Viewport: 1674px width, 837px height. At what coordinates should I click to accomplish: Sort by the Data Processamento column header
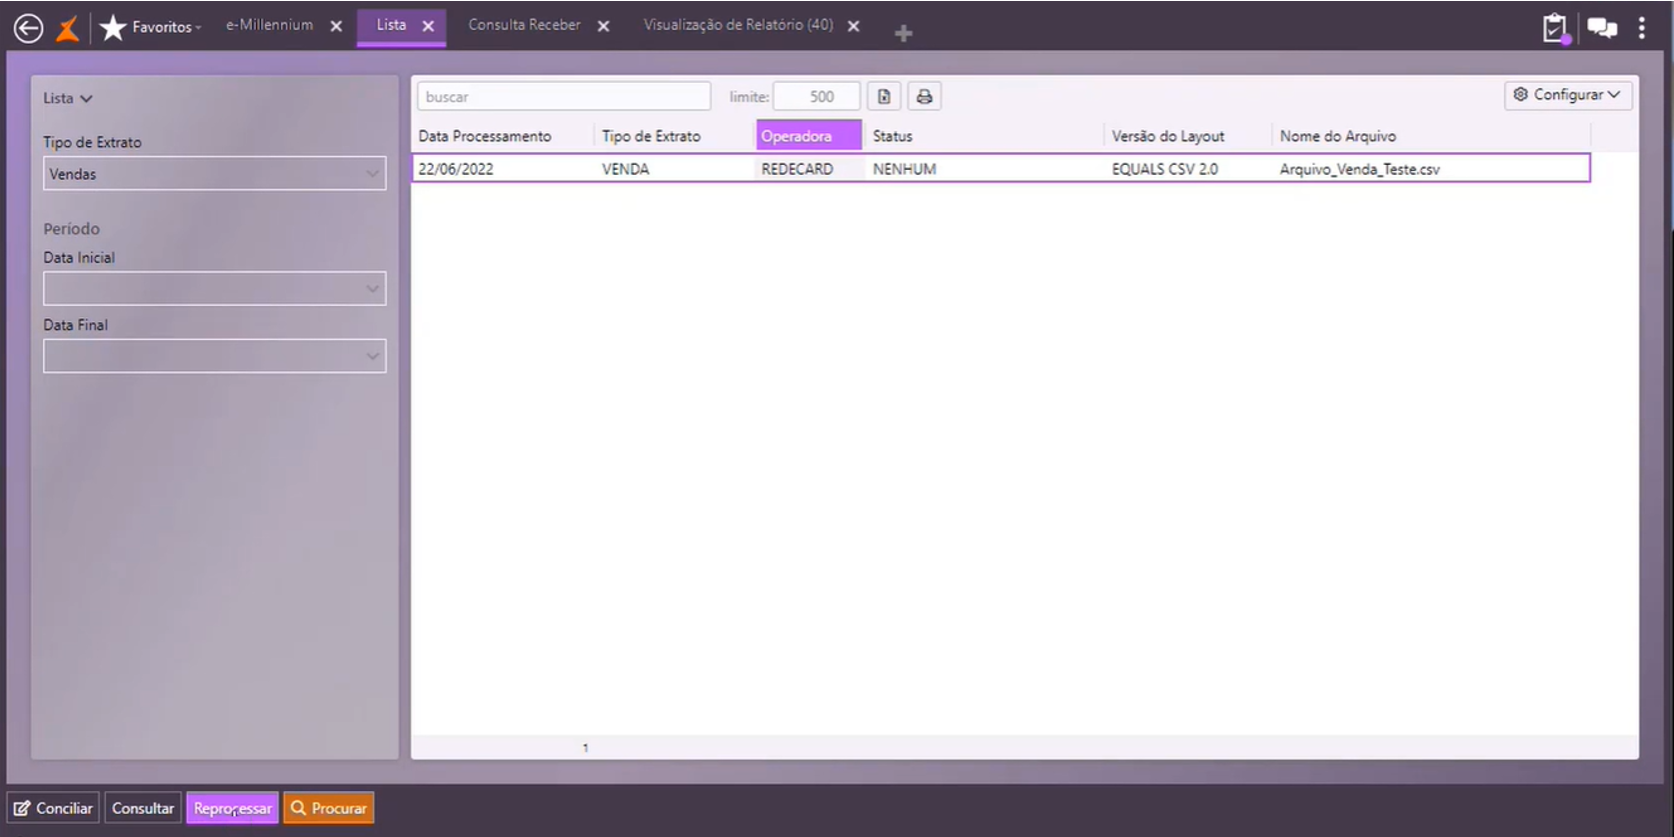485,136
